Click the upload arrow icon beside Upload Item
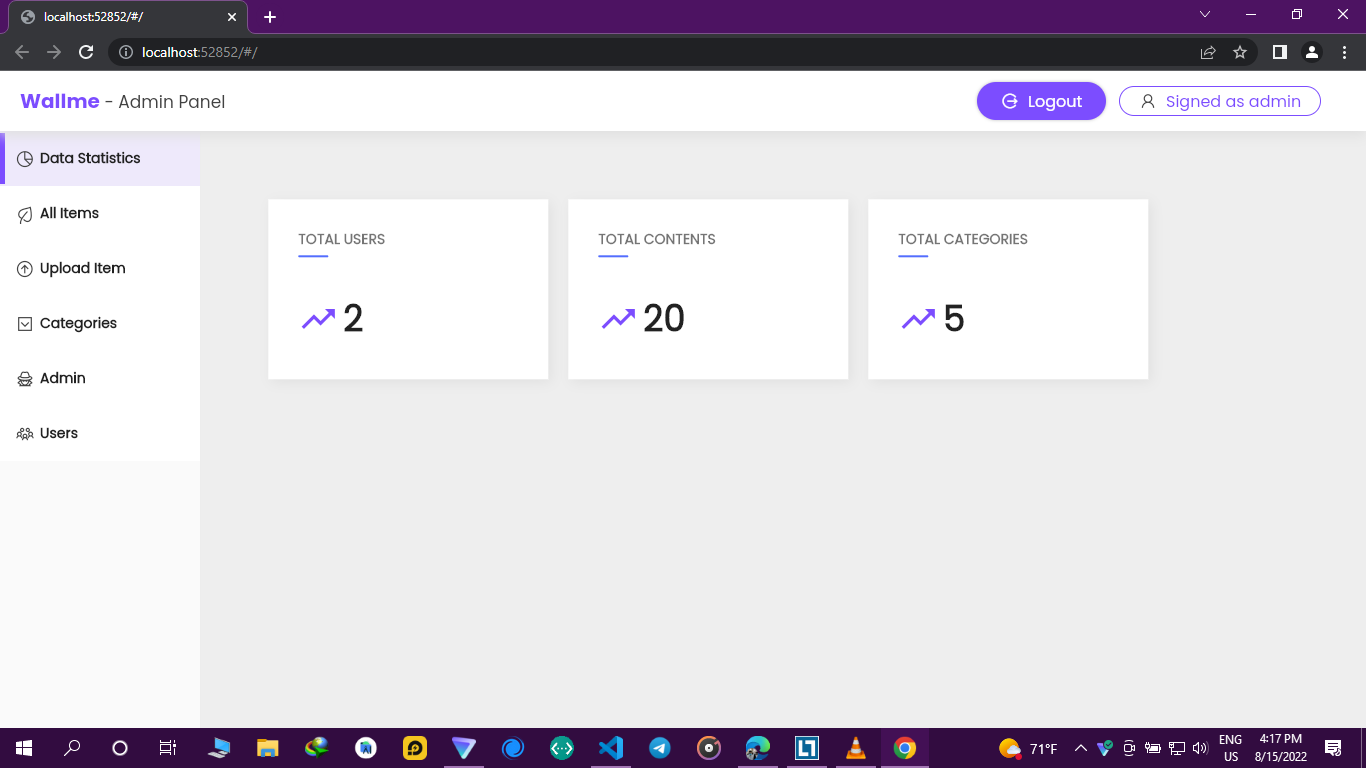 point(25,269)
